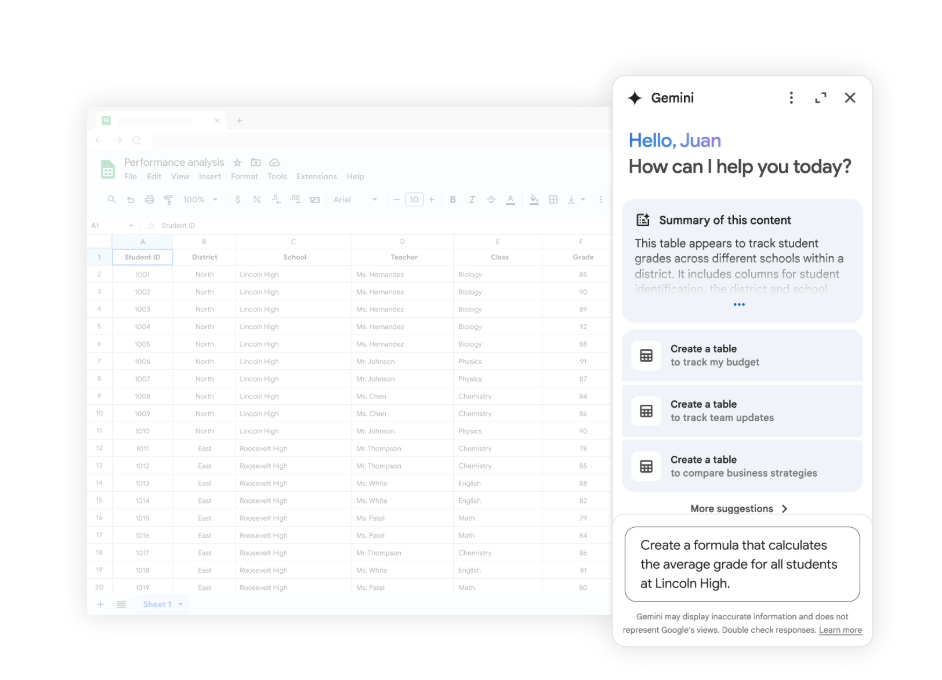This screenshot has height=680, width=942.
Task: Format selection as currency
Action: (x=236, y=199)
